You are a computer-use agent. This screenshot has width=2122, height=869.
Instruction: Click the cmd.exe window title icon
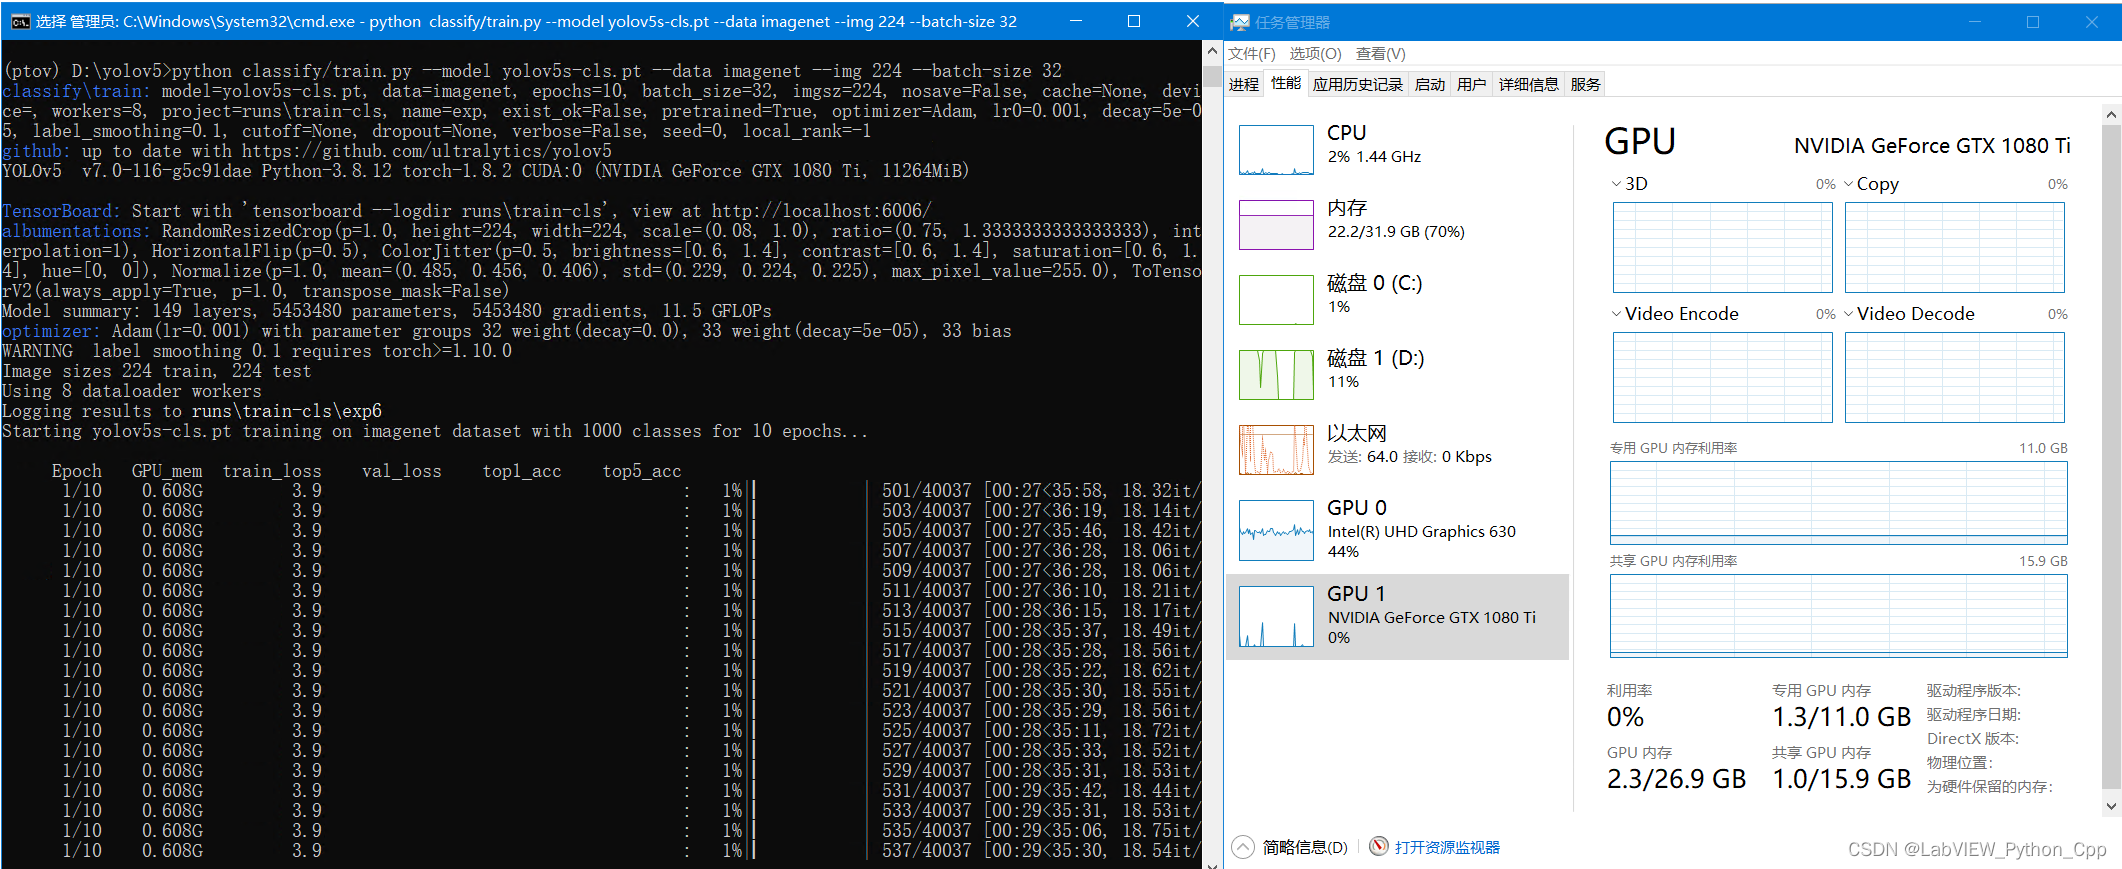[20, 21]
